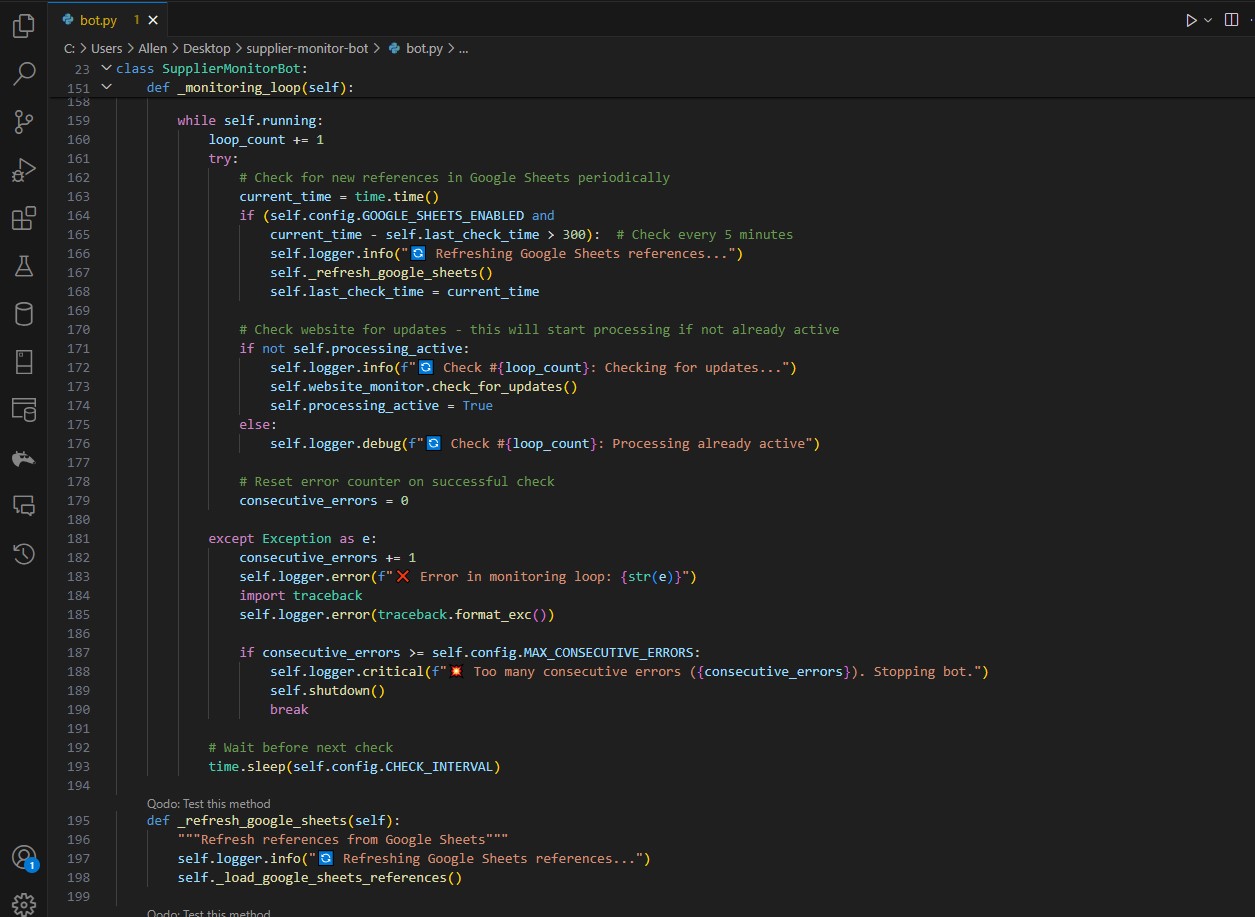Click 'except Exception as e:' line

(x=293, y=538)
